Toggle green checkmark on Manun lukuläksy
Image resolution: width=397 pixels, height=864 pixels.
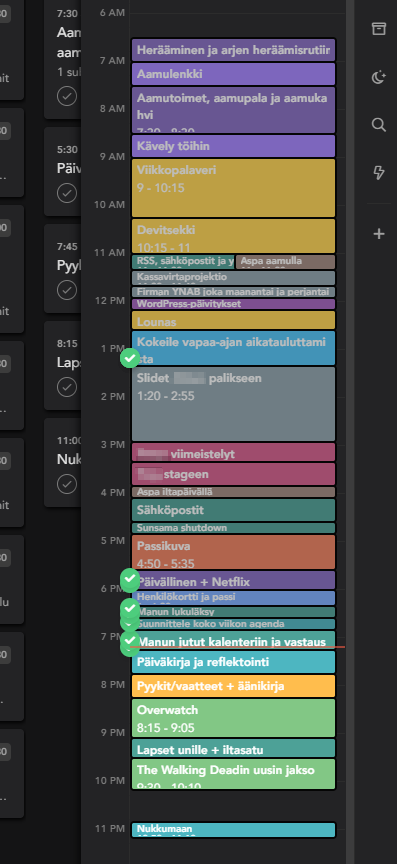tap(130, 608)
